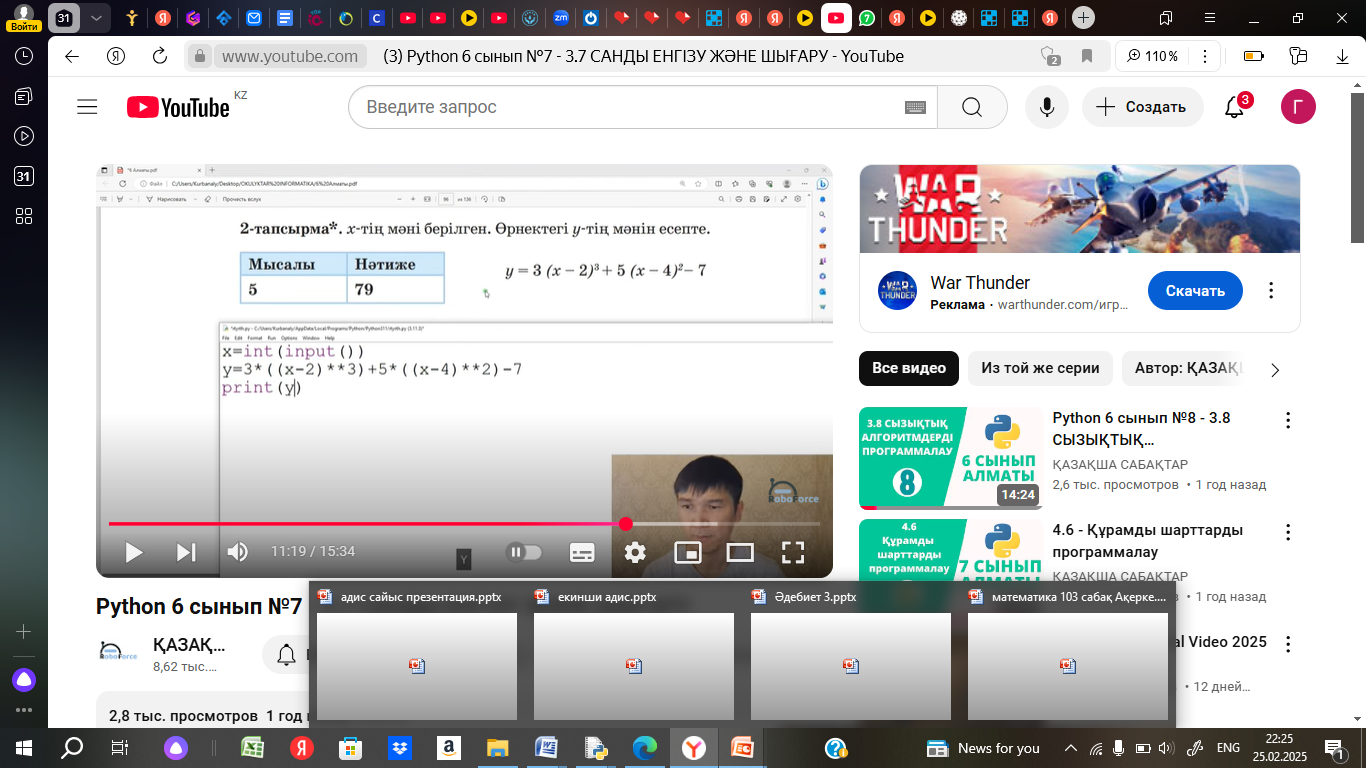Open the Создать create menu
The image size is (1366, 768).
[1142, 107]
